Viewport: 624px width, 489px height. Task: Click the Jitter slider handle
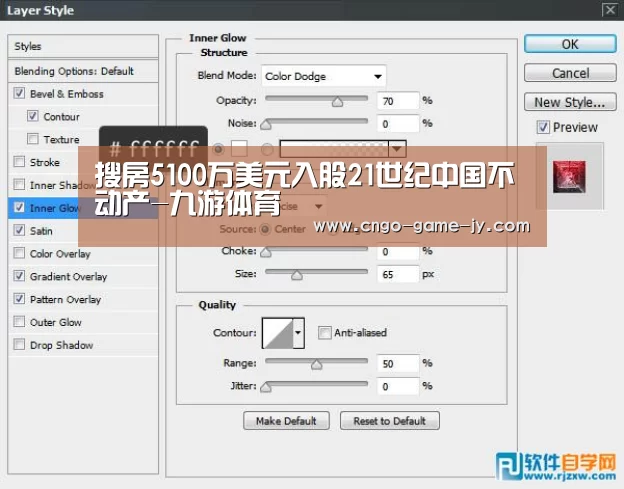pyautogui.click(x=266, y=387)
